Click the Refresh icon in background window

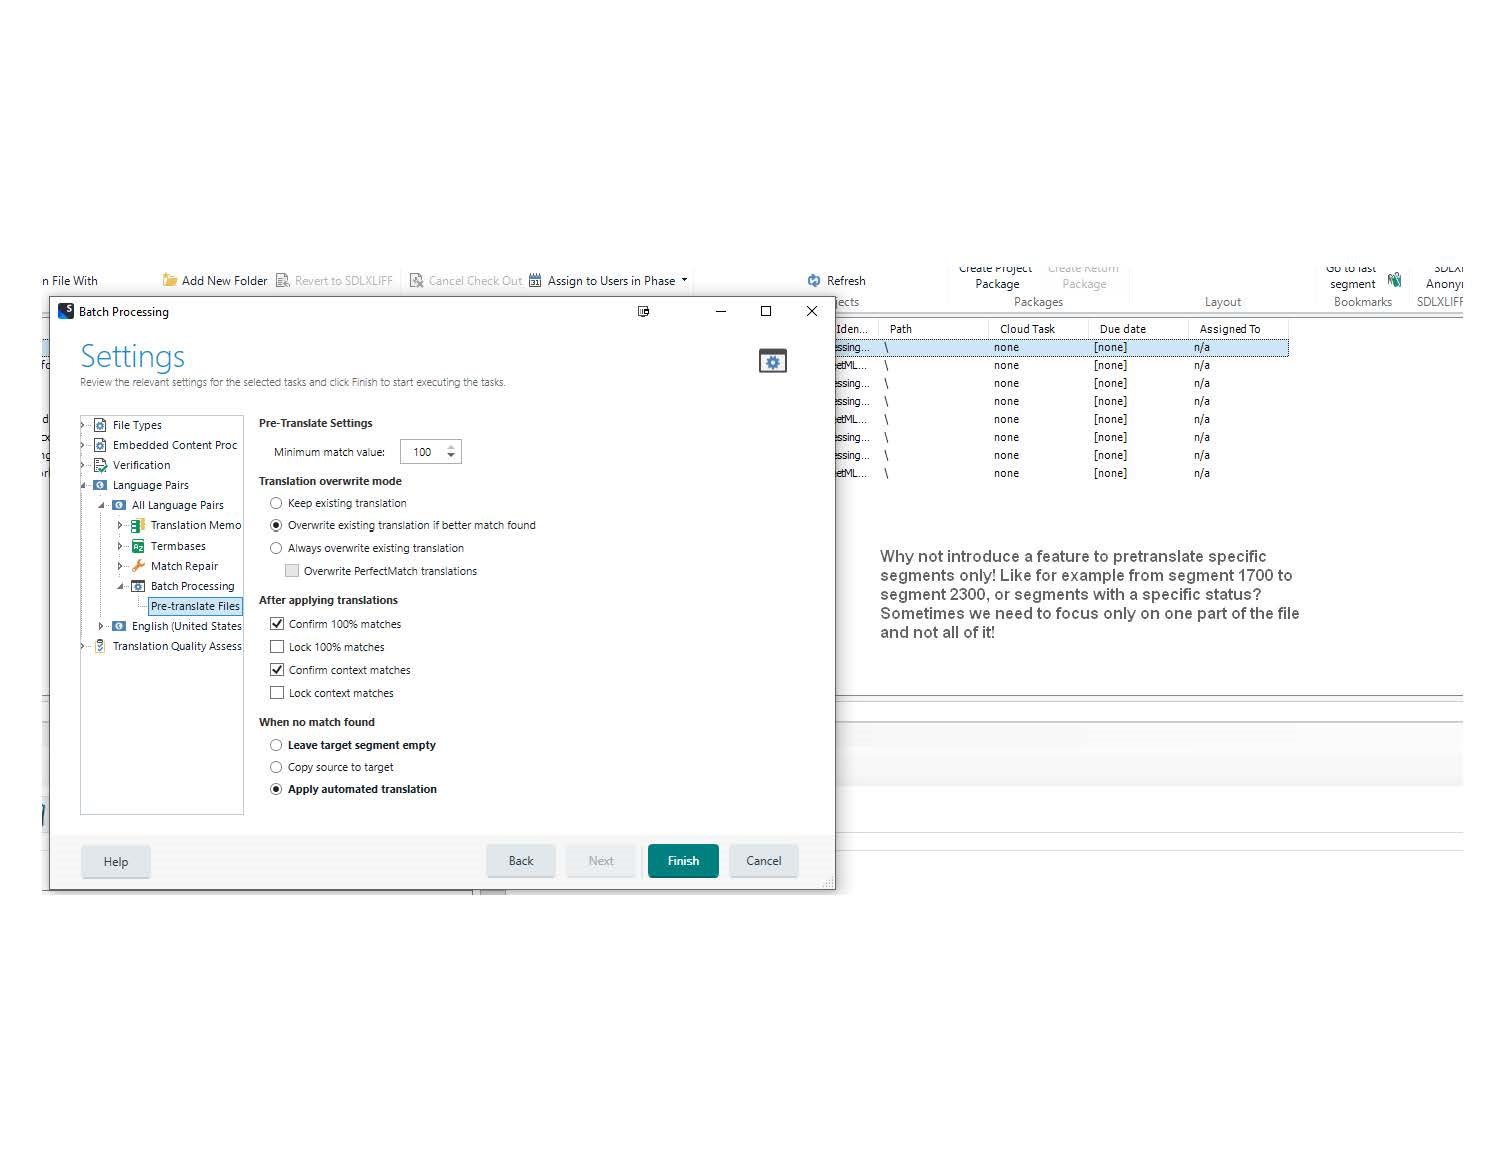(814, 281)
